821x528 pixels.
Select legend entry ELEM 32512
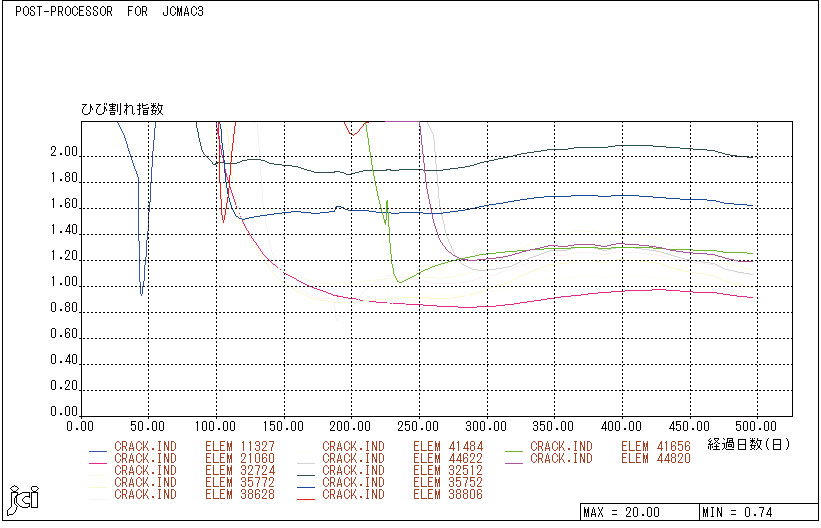tap(448, 470)
